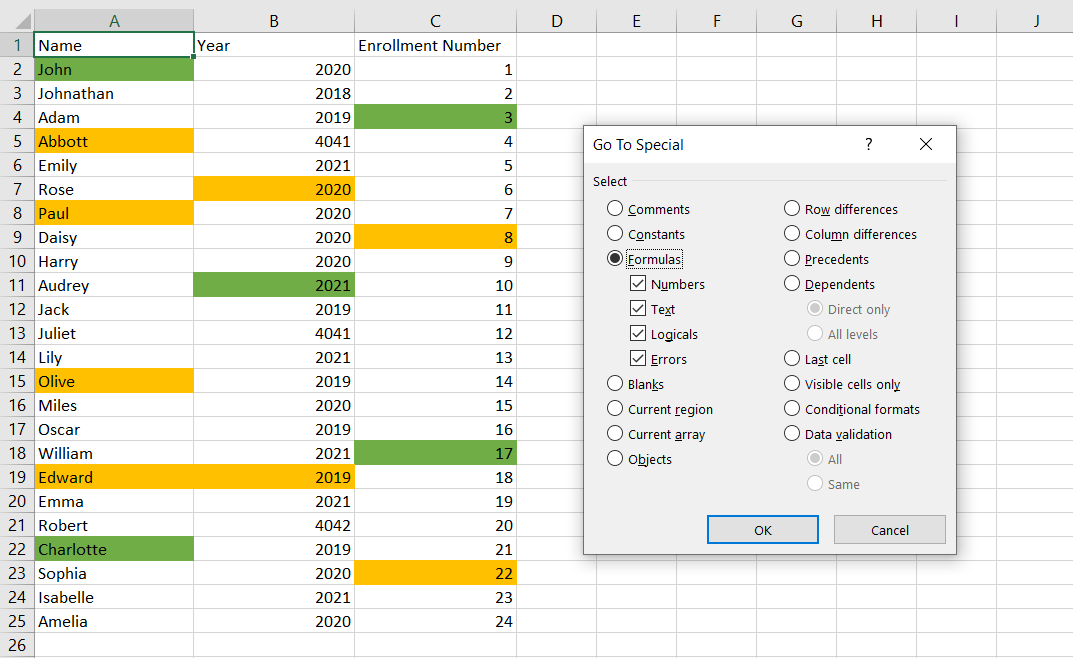
Task: Click the Name header cell
Action: tap(114, 45)
